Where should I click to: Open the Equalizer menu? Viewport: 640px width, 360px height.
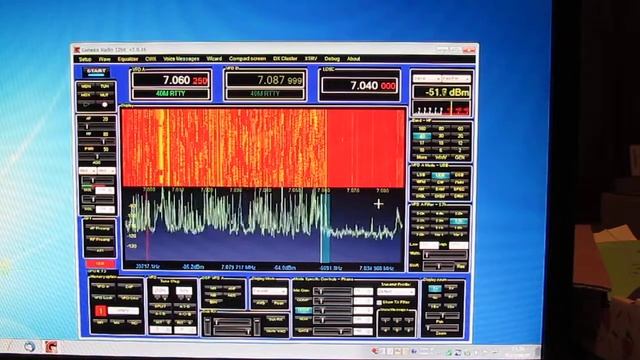pyautogui.click(x=128, y=59)
